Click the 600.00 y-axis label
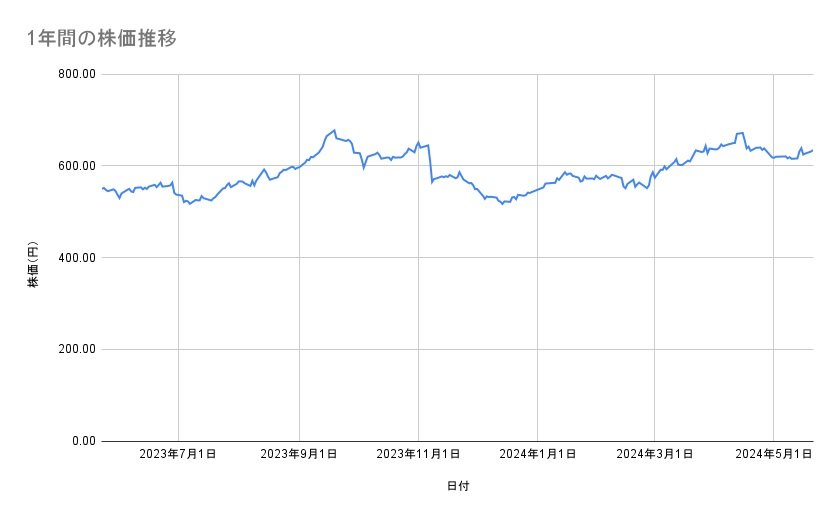Screen dimensions: 839x519 (75, 166)
